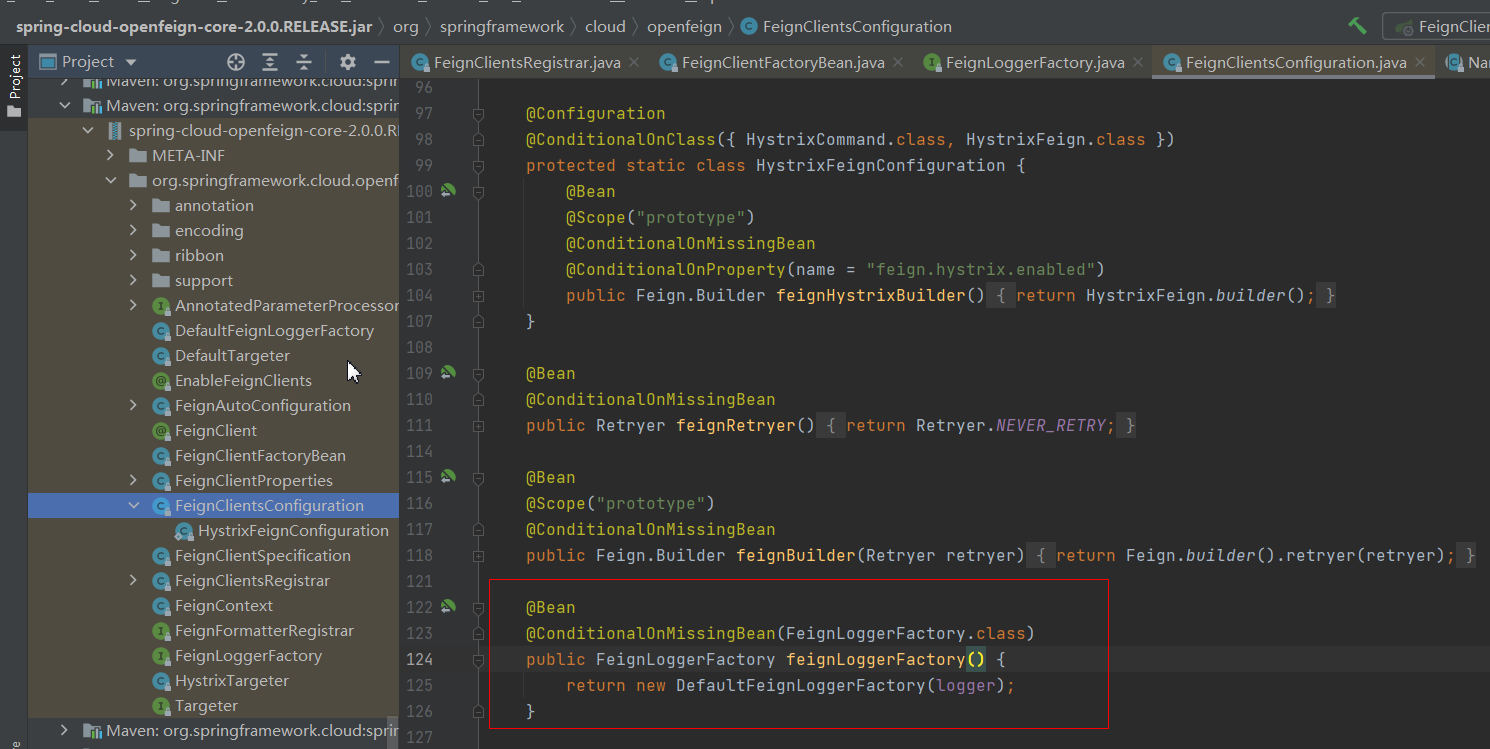Viewport: 1490px width, 749px height.
Task: Hide the Project tool window with minus icon
Action: click(381, 62)
